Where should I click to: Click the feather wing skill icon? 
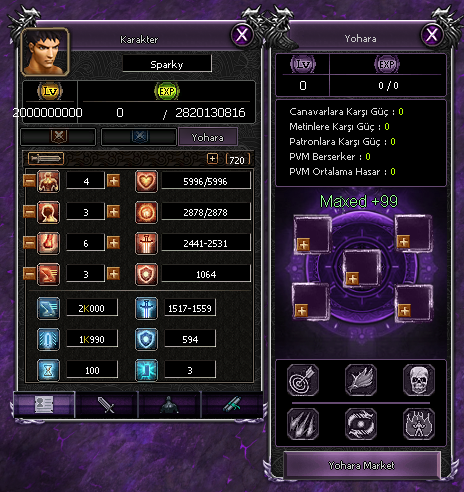tap(361, 380)
